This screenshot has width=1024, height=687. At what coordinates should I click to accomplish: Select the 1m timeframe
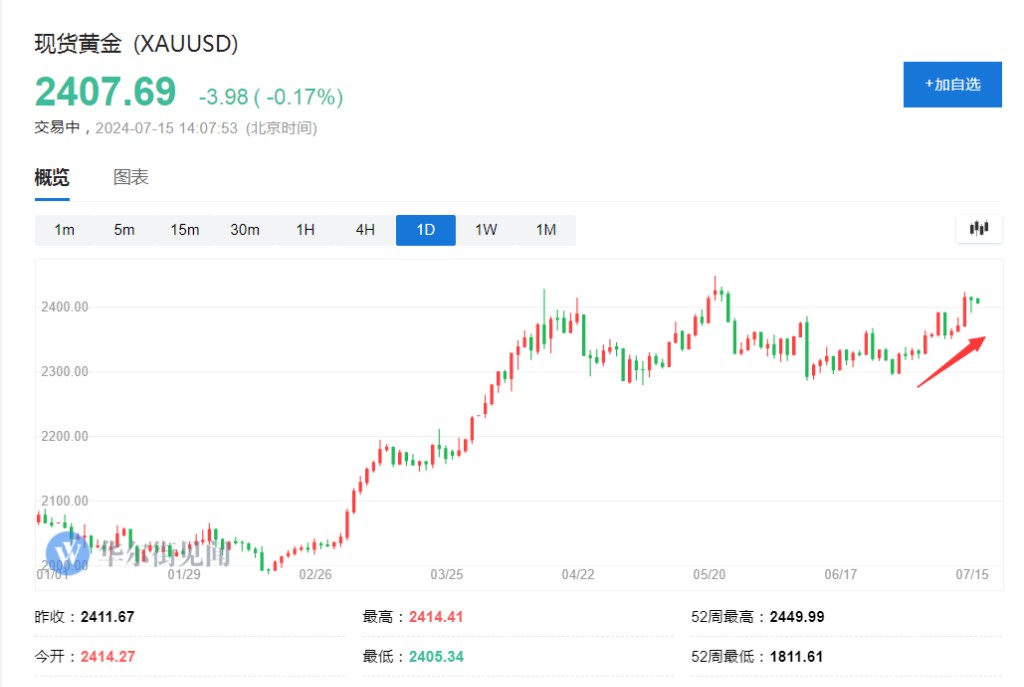pyautogui.click(x=65, y=230)
